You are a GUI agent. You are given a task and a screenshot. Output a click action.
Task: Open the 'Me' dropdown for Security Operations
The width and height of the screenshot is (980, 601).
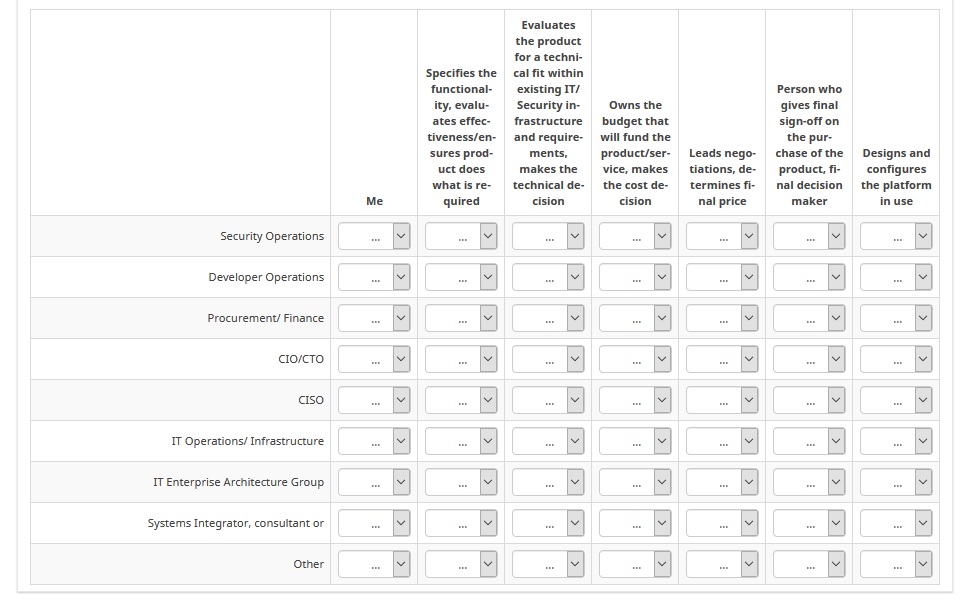coord(374,236)
